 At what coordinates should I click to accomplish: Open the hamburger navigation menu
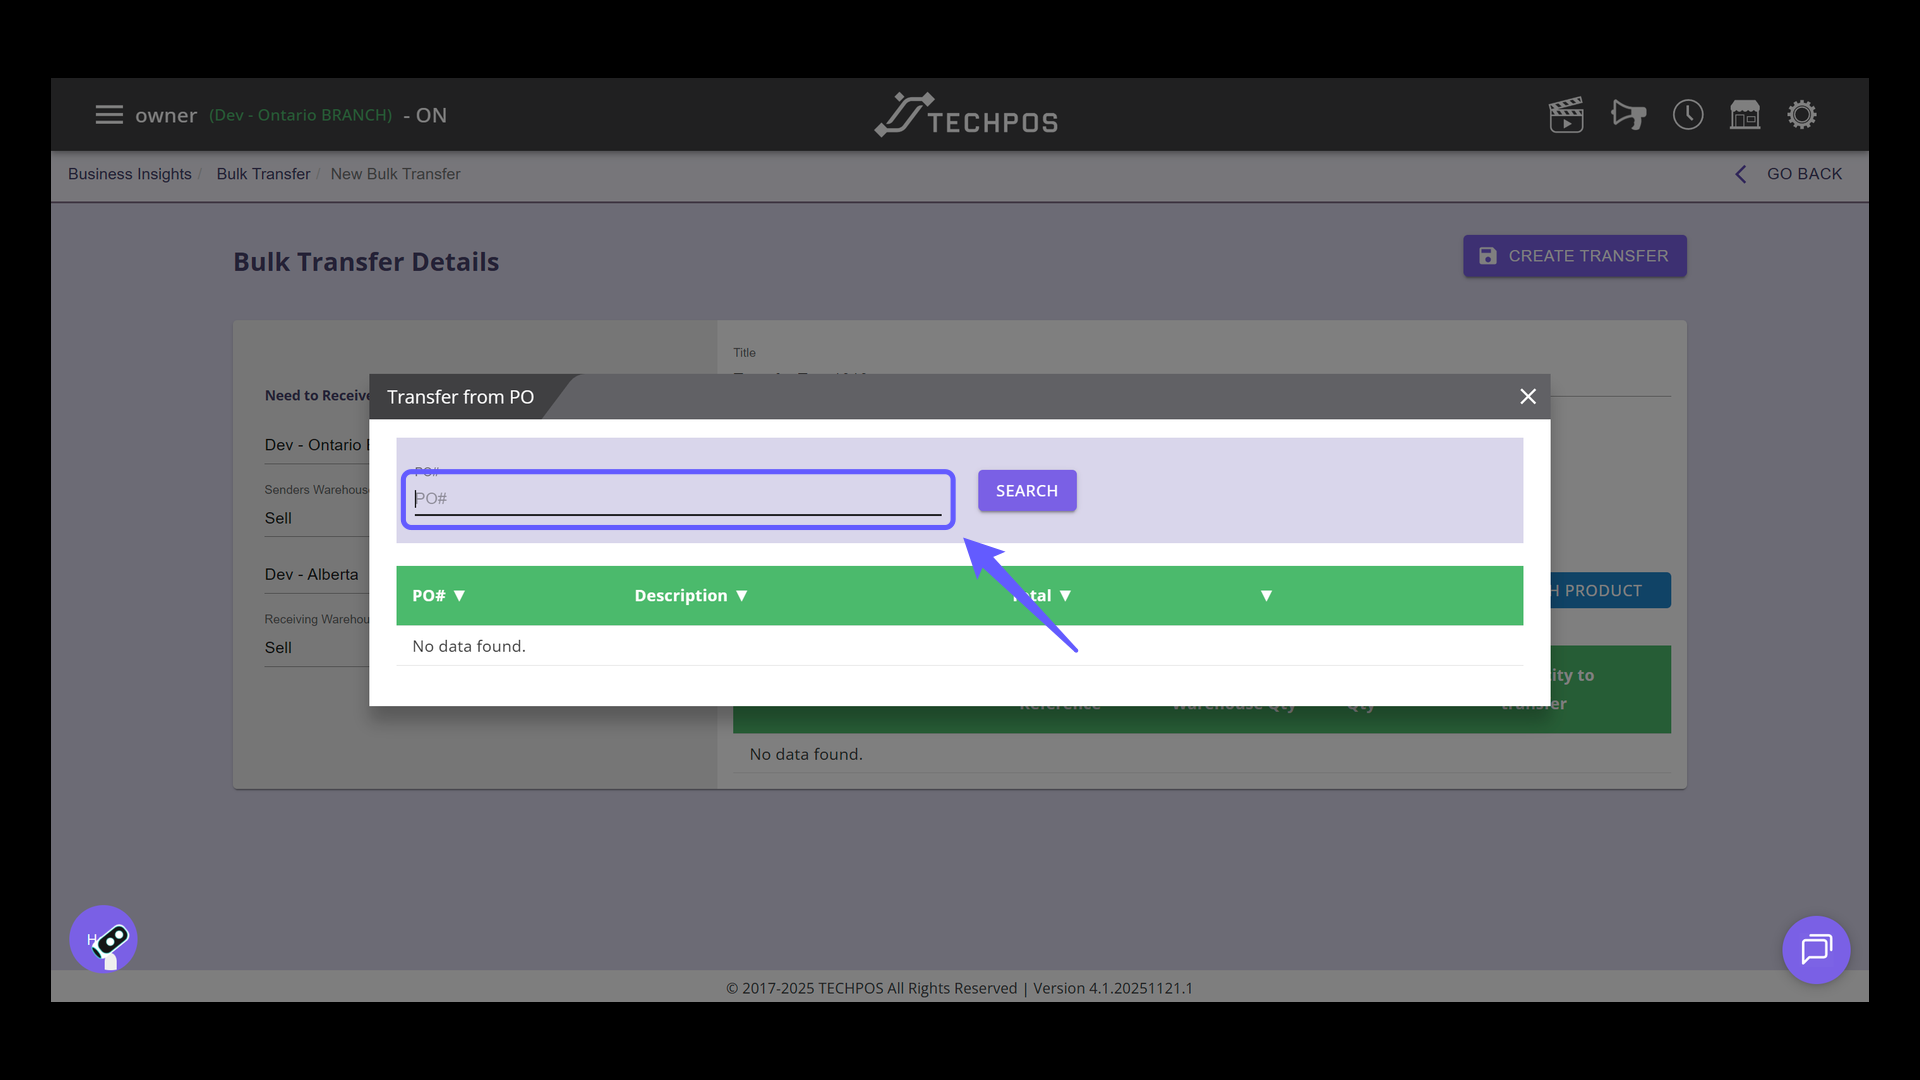point(109,115)
